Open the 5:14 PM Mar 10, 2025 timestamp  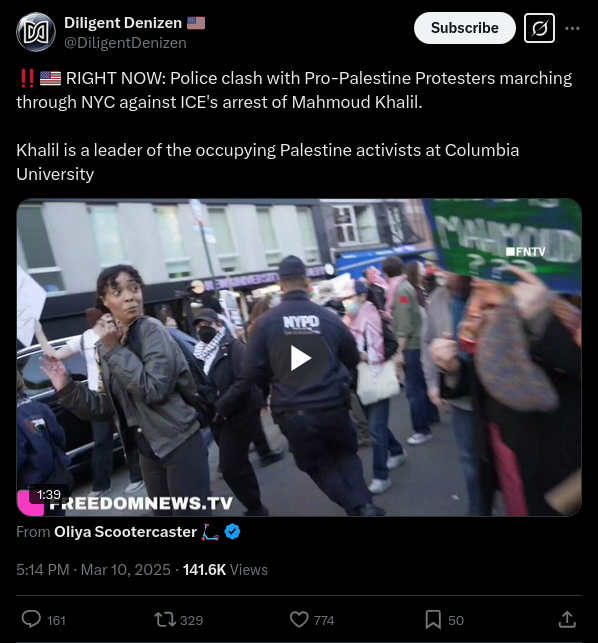[93, 570]
